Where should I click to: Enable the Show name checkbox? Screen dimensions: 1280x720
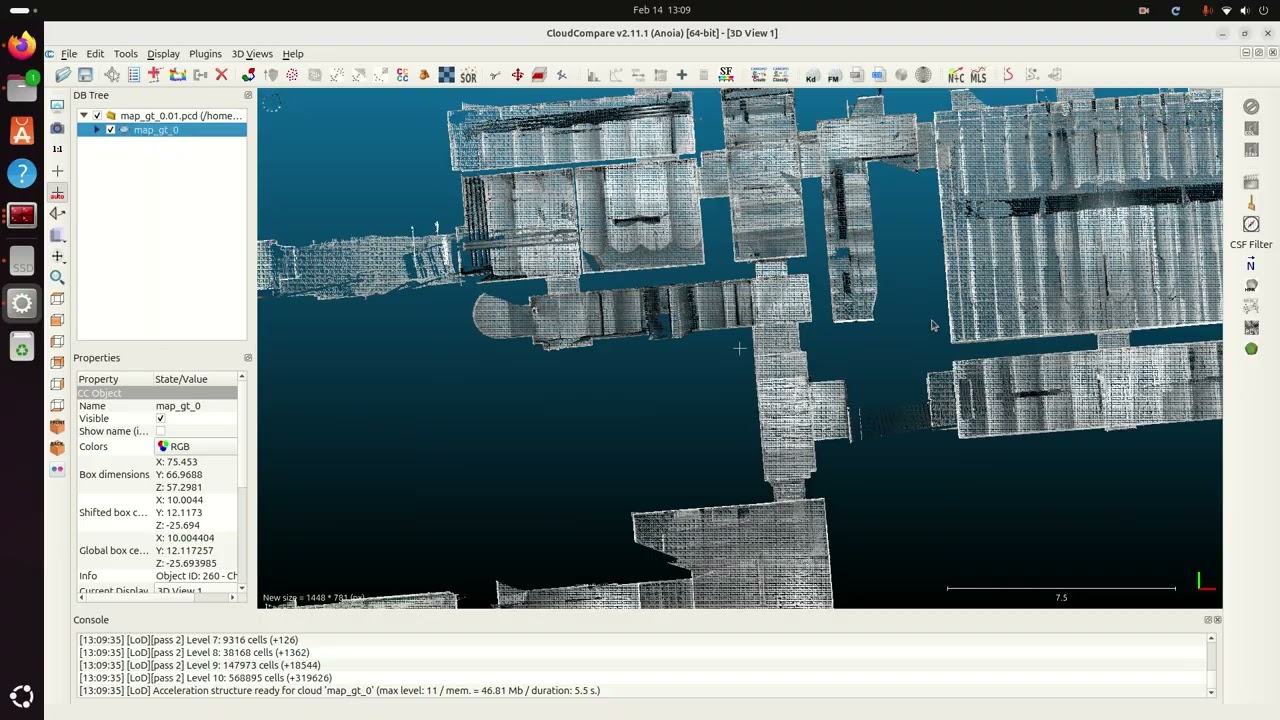[x=160, y=432]
